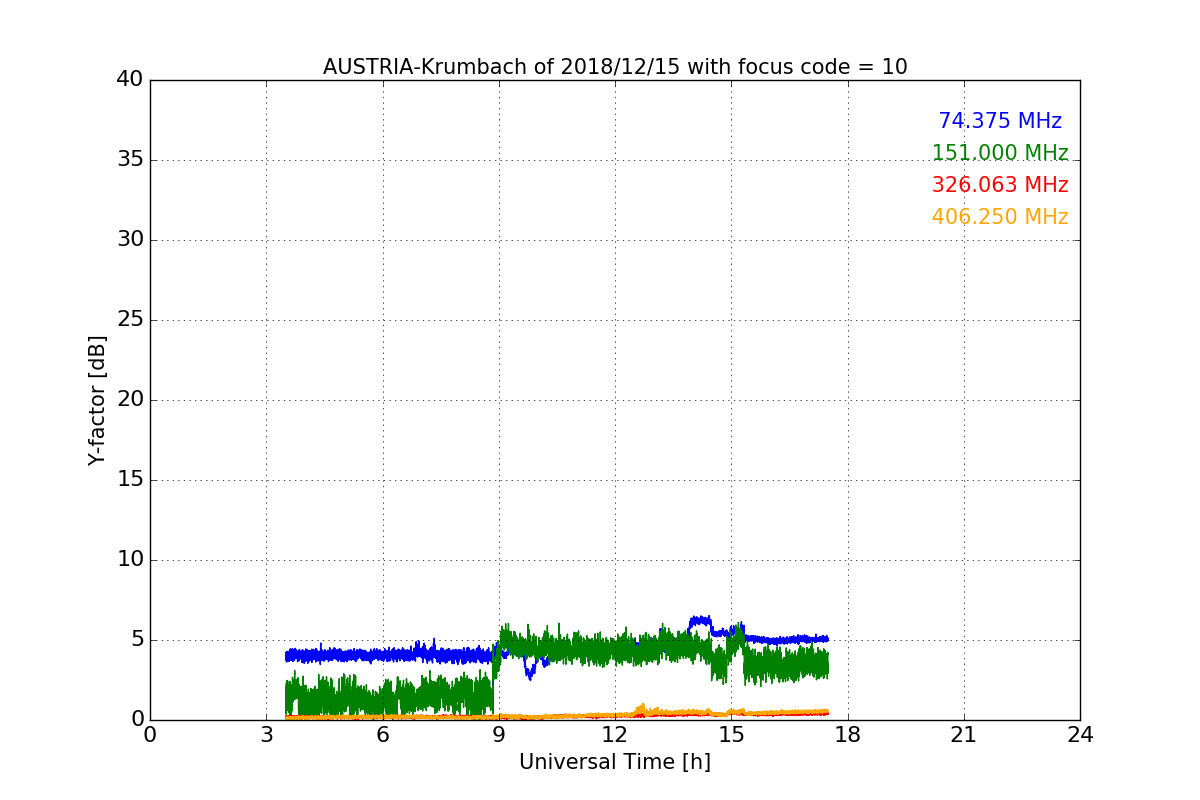Click the 'Y-factor [dB]' axis label
1200x800 pixels.
click(x=97, y=400)
